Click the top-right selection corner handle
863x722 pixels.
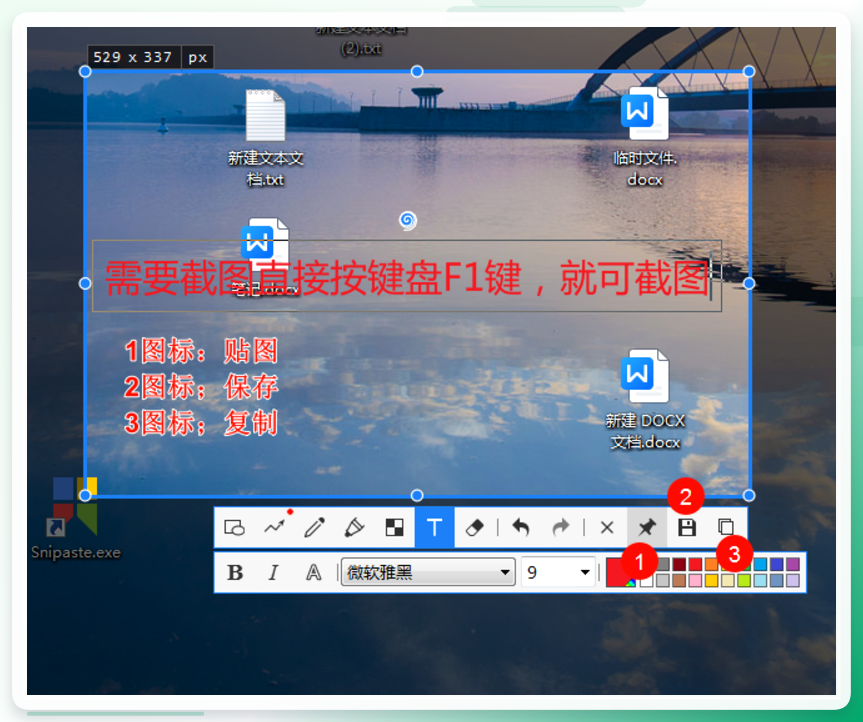click(x=749, y=71)
